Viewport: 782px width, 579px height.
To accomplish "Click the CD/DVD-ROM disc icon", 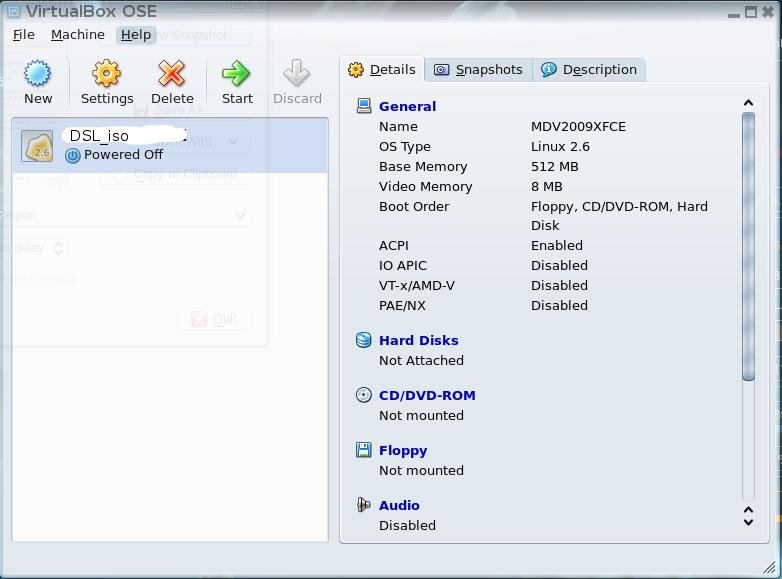I will [x=364, y=395].
